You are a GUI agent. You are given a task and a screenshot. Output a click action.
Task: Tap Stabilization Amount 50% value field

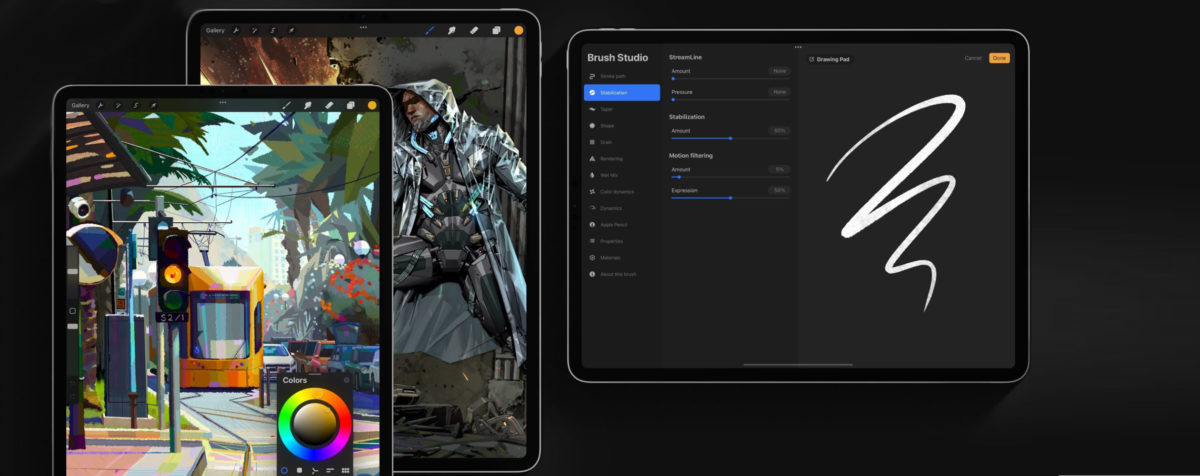point(779,131)
